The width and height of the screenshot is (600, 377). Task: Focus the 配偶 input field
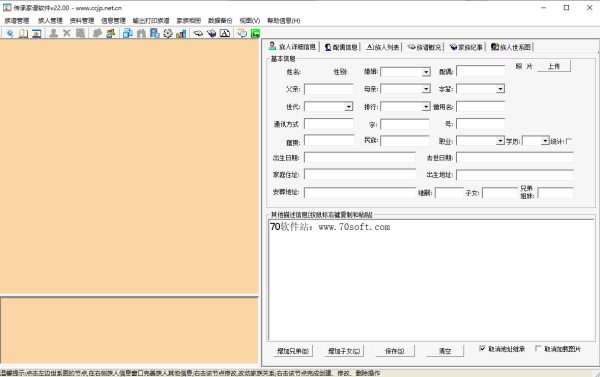coord(481,71)
